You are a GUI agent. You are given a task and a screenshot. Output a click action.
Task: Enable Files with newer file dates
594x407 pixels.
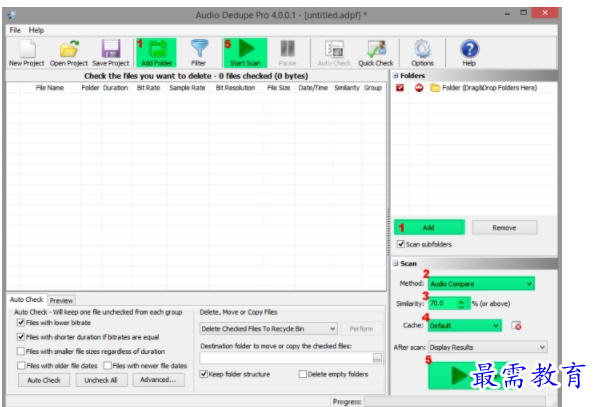tap(108, 366)
